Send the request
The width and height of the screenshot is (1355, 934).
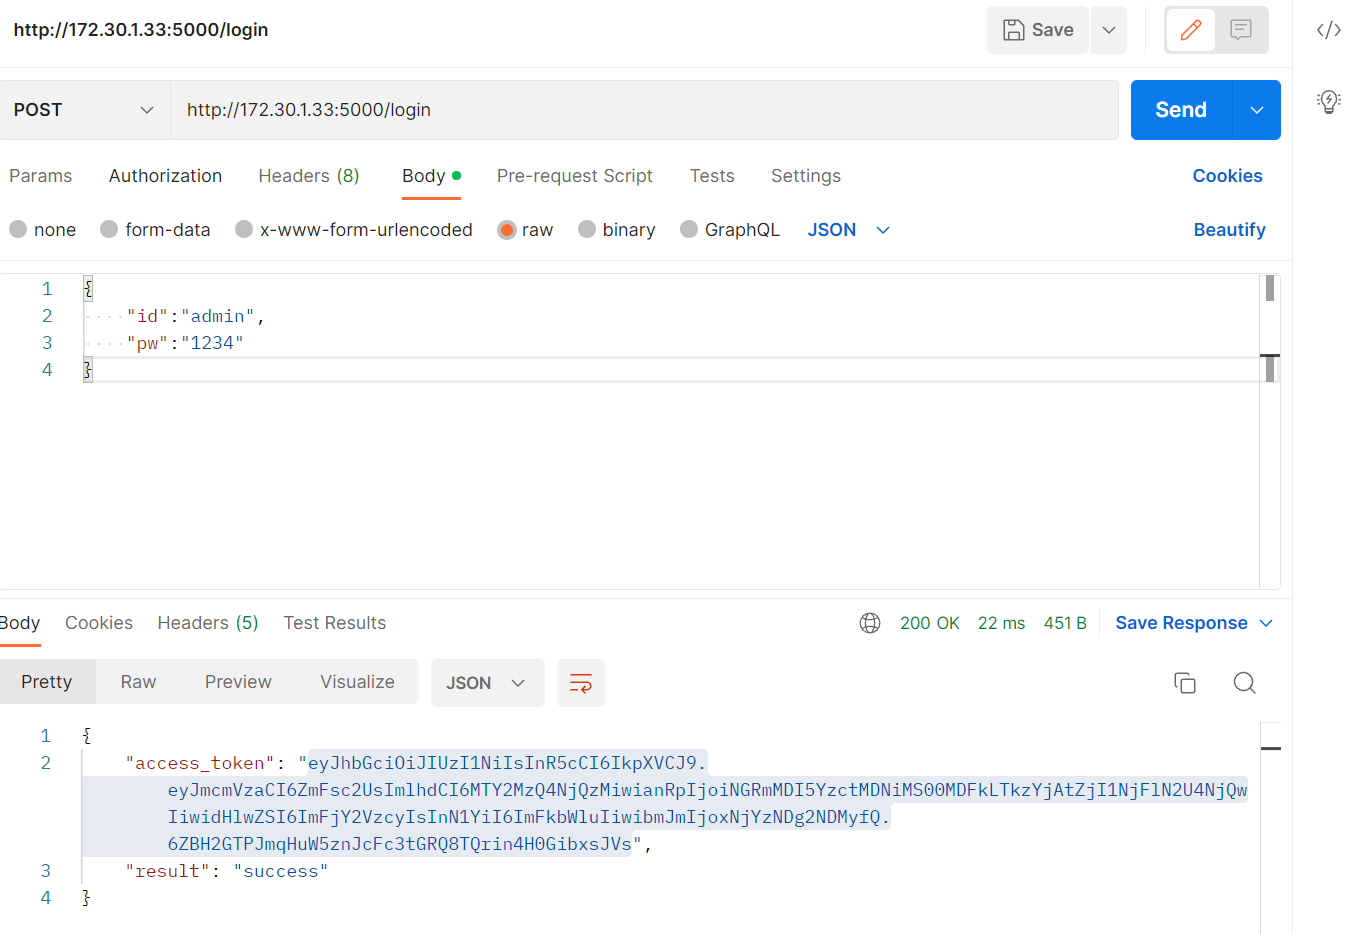point(1181,110)
